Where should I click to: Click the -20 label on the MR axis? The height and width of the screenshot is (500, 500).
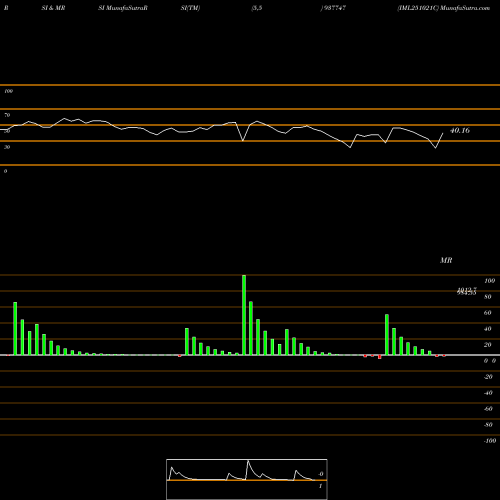[x=488, y=377]
